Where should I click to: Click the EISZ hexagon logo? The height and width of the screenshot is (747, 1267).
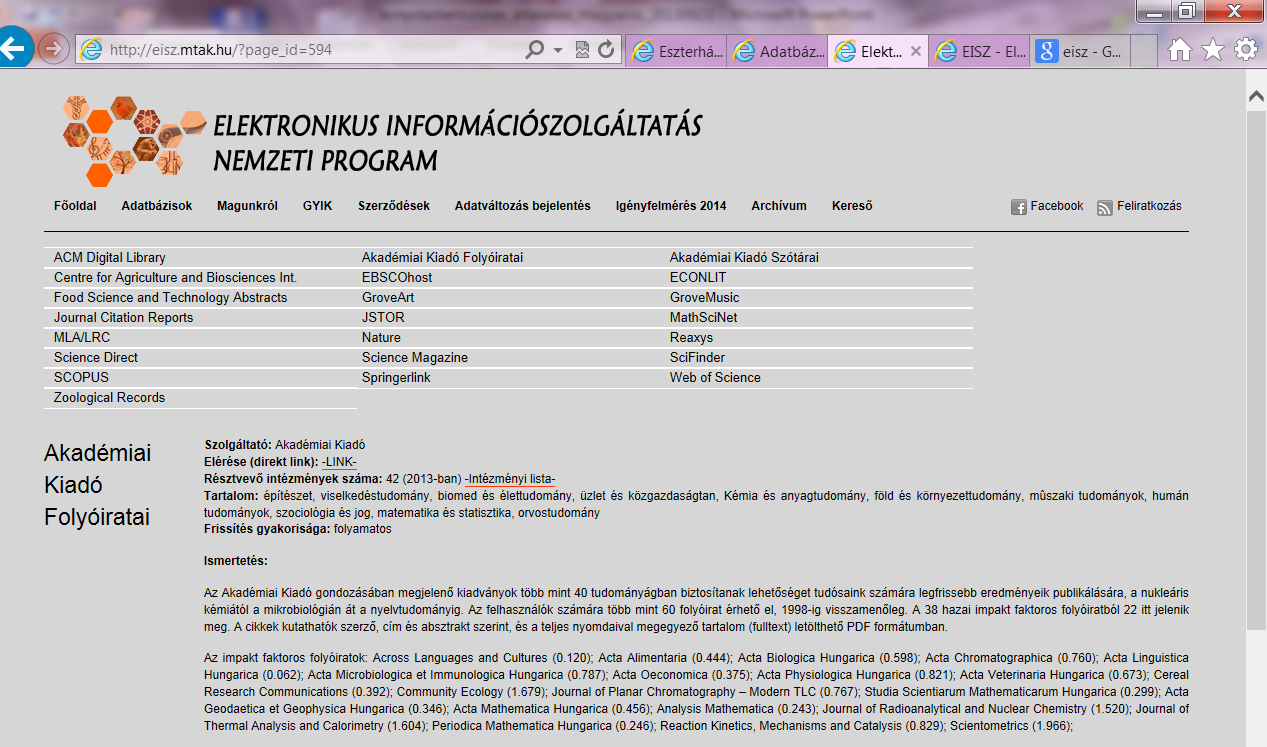pyautogui.click(x=135, y=142)
